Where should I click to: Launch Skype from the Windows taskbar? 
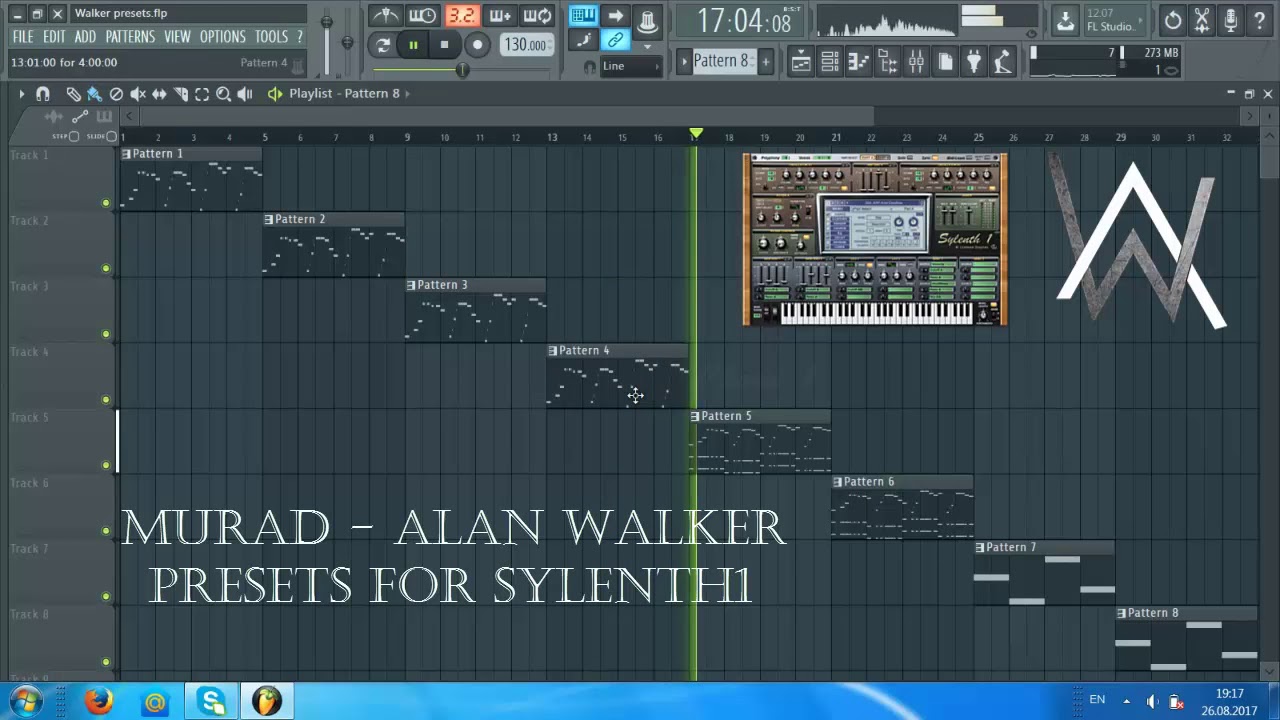tap(212, 701)
